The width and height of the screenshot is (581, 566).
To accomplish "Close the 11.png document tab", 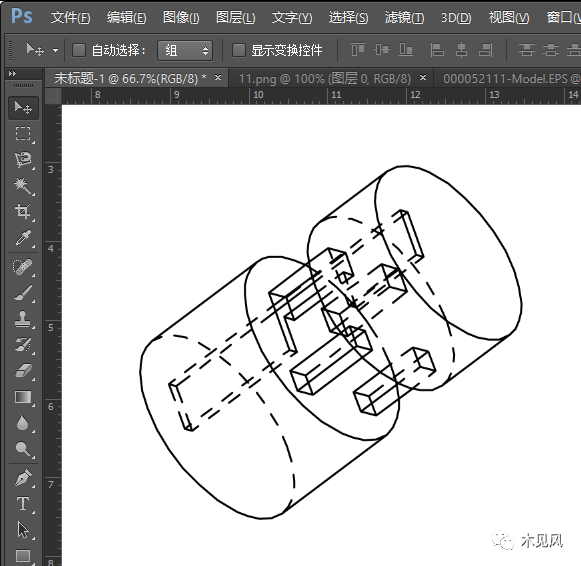I will tap(423, 77).
